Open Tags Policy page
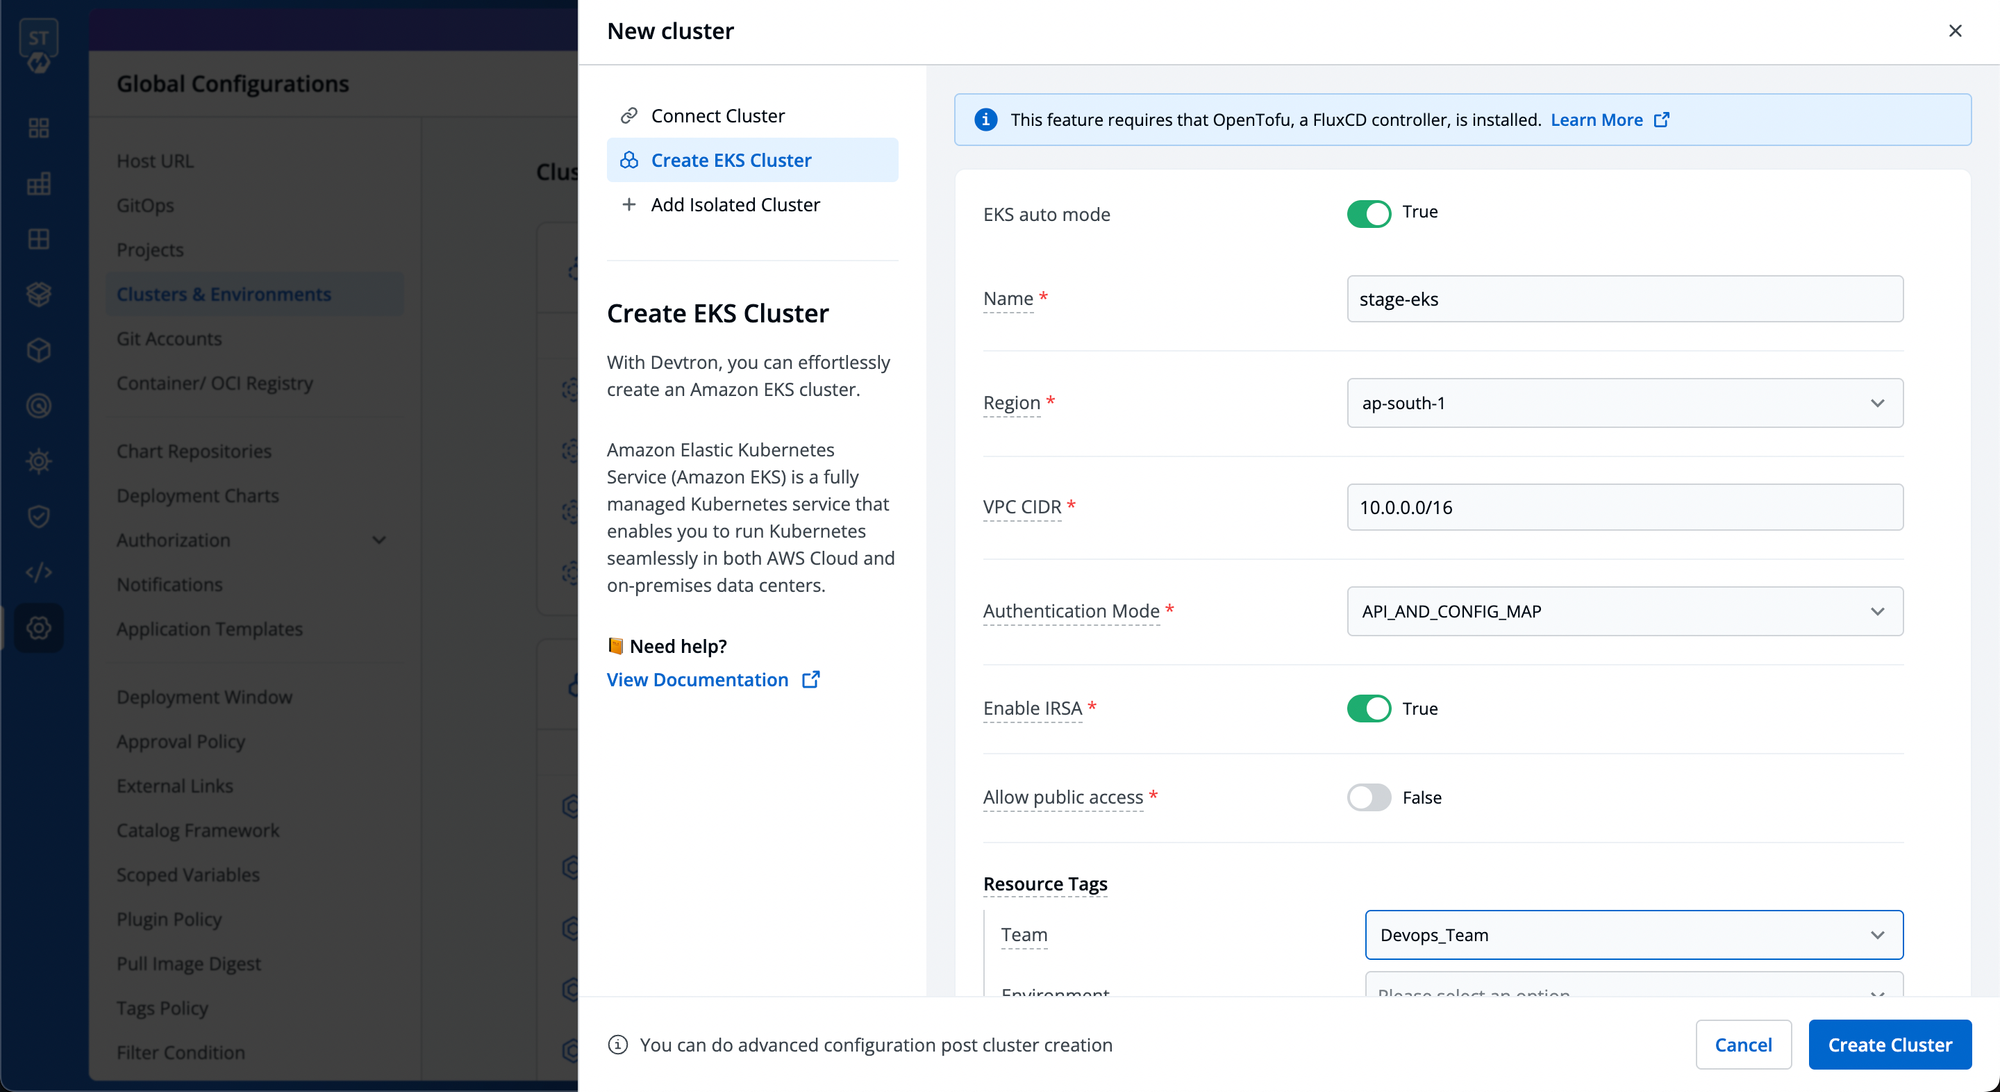This screenshot has height=1092, width=2000. pos(162,1009)
